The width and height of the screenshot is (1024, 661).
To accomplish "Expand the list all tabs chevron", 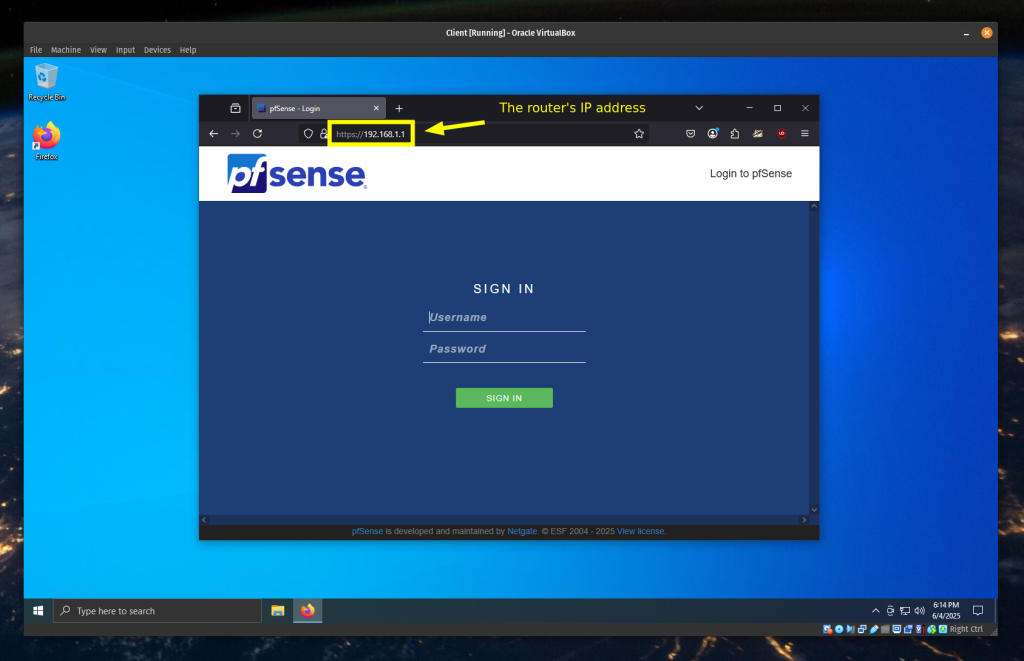I will coord(699,108).
